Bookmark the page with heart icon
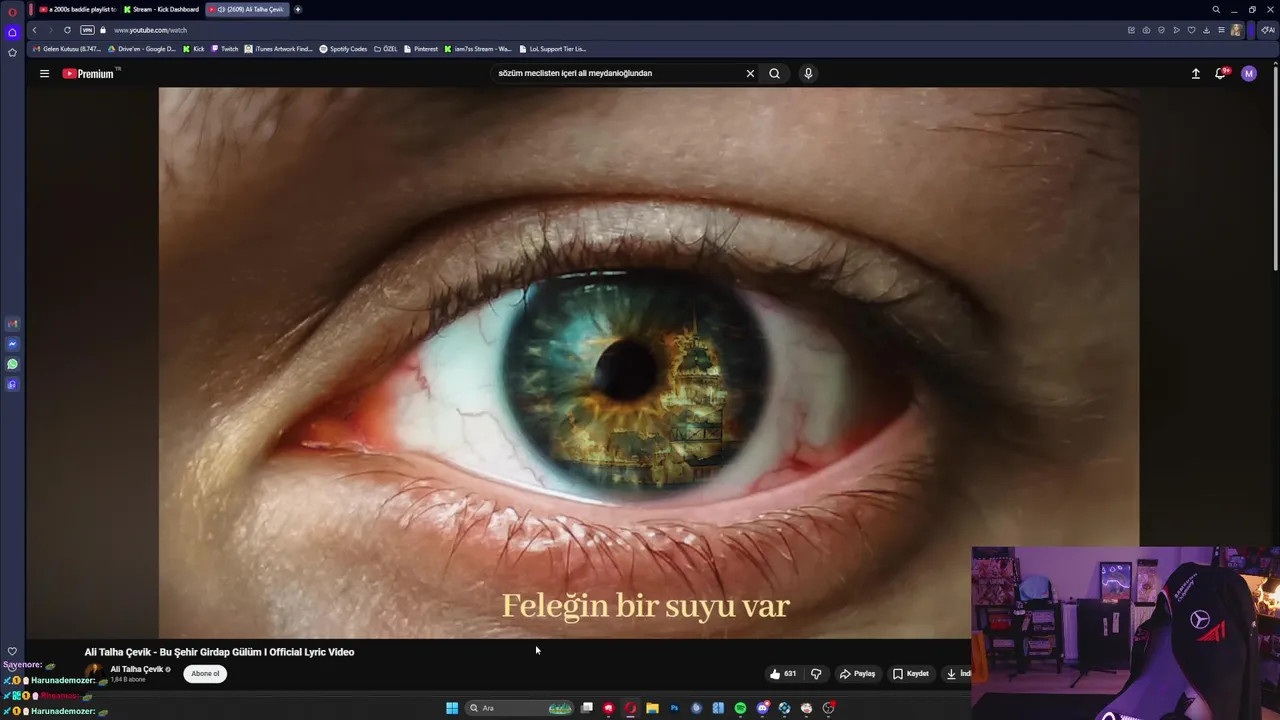This screenshot has width=1280, height=720. [1191, 30]
